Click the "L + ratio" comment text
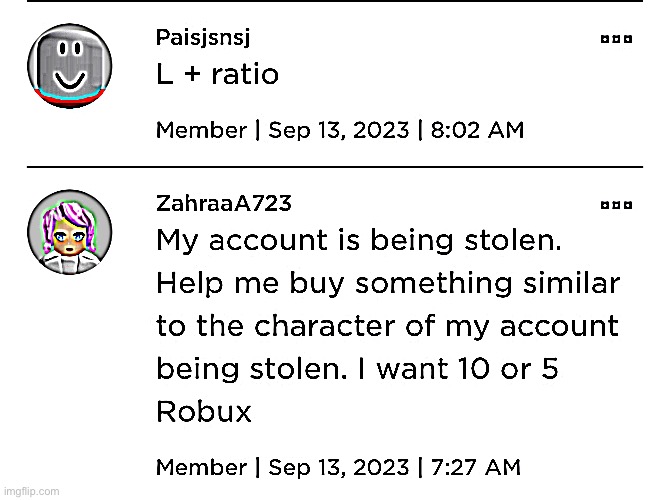Screen dimensions: 669x500 (x=217, y=75)
